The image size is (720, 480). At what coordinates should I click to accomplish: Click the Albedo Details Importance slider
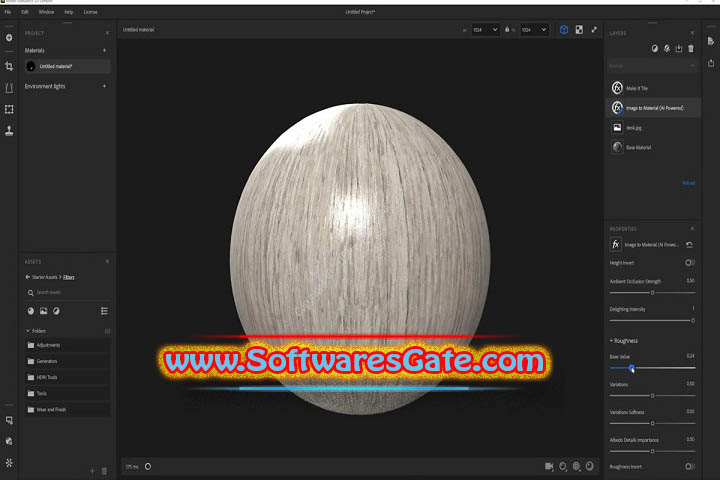(652, 451)
